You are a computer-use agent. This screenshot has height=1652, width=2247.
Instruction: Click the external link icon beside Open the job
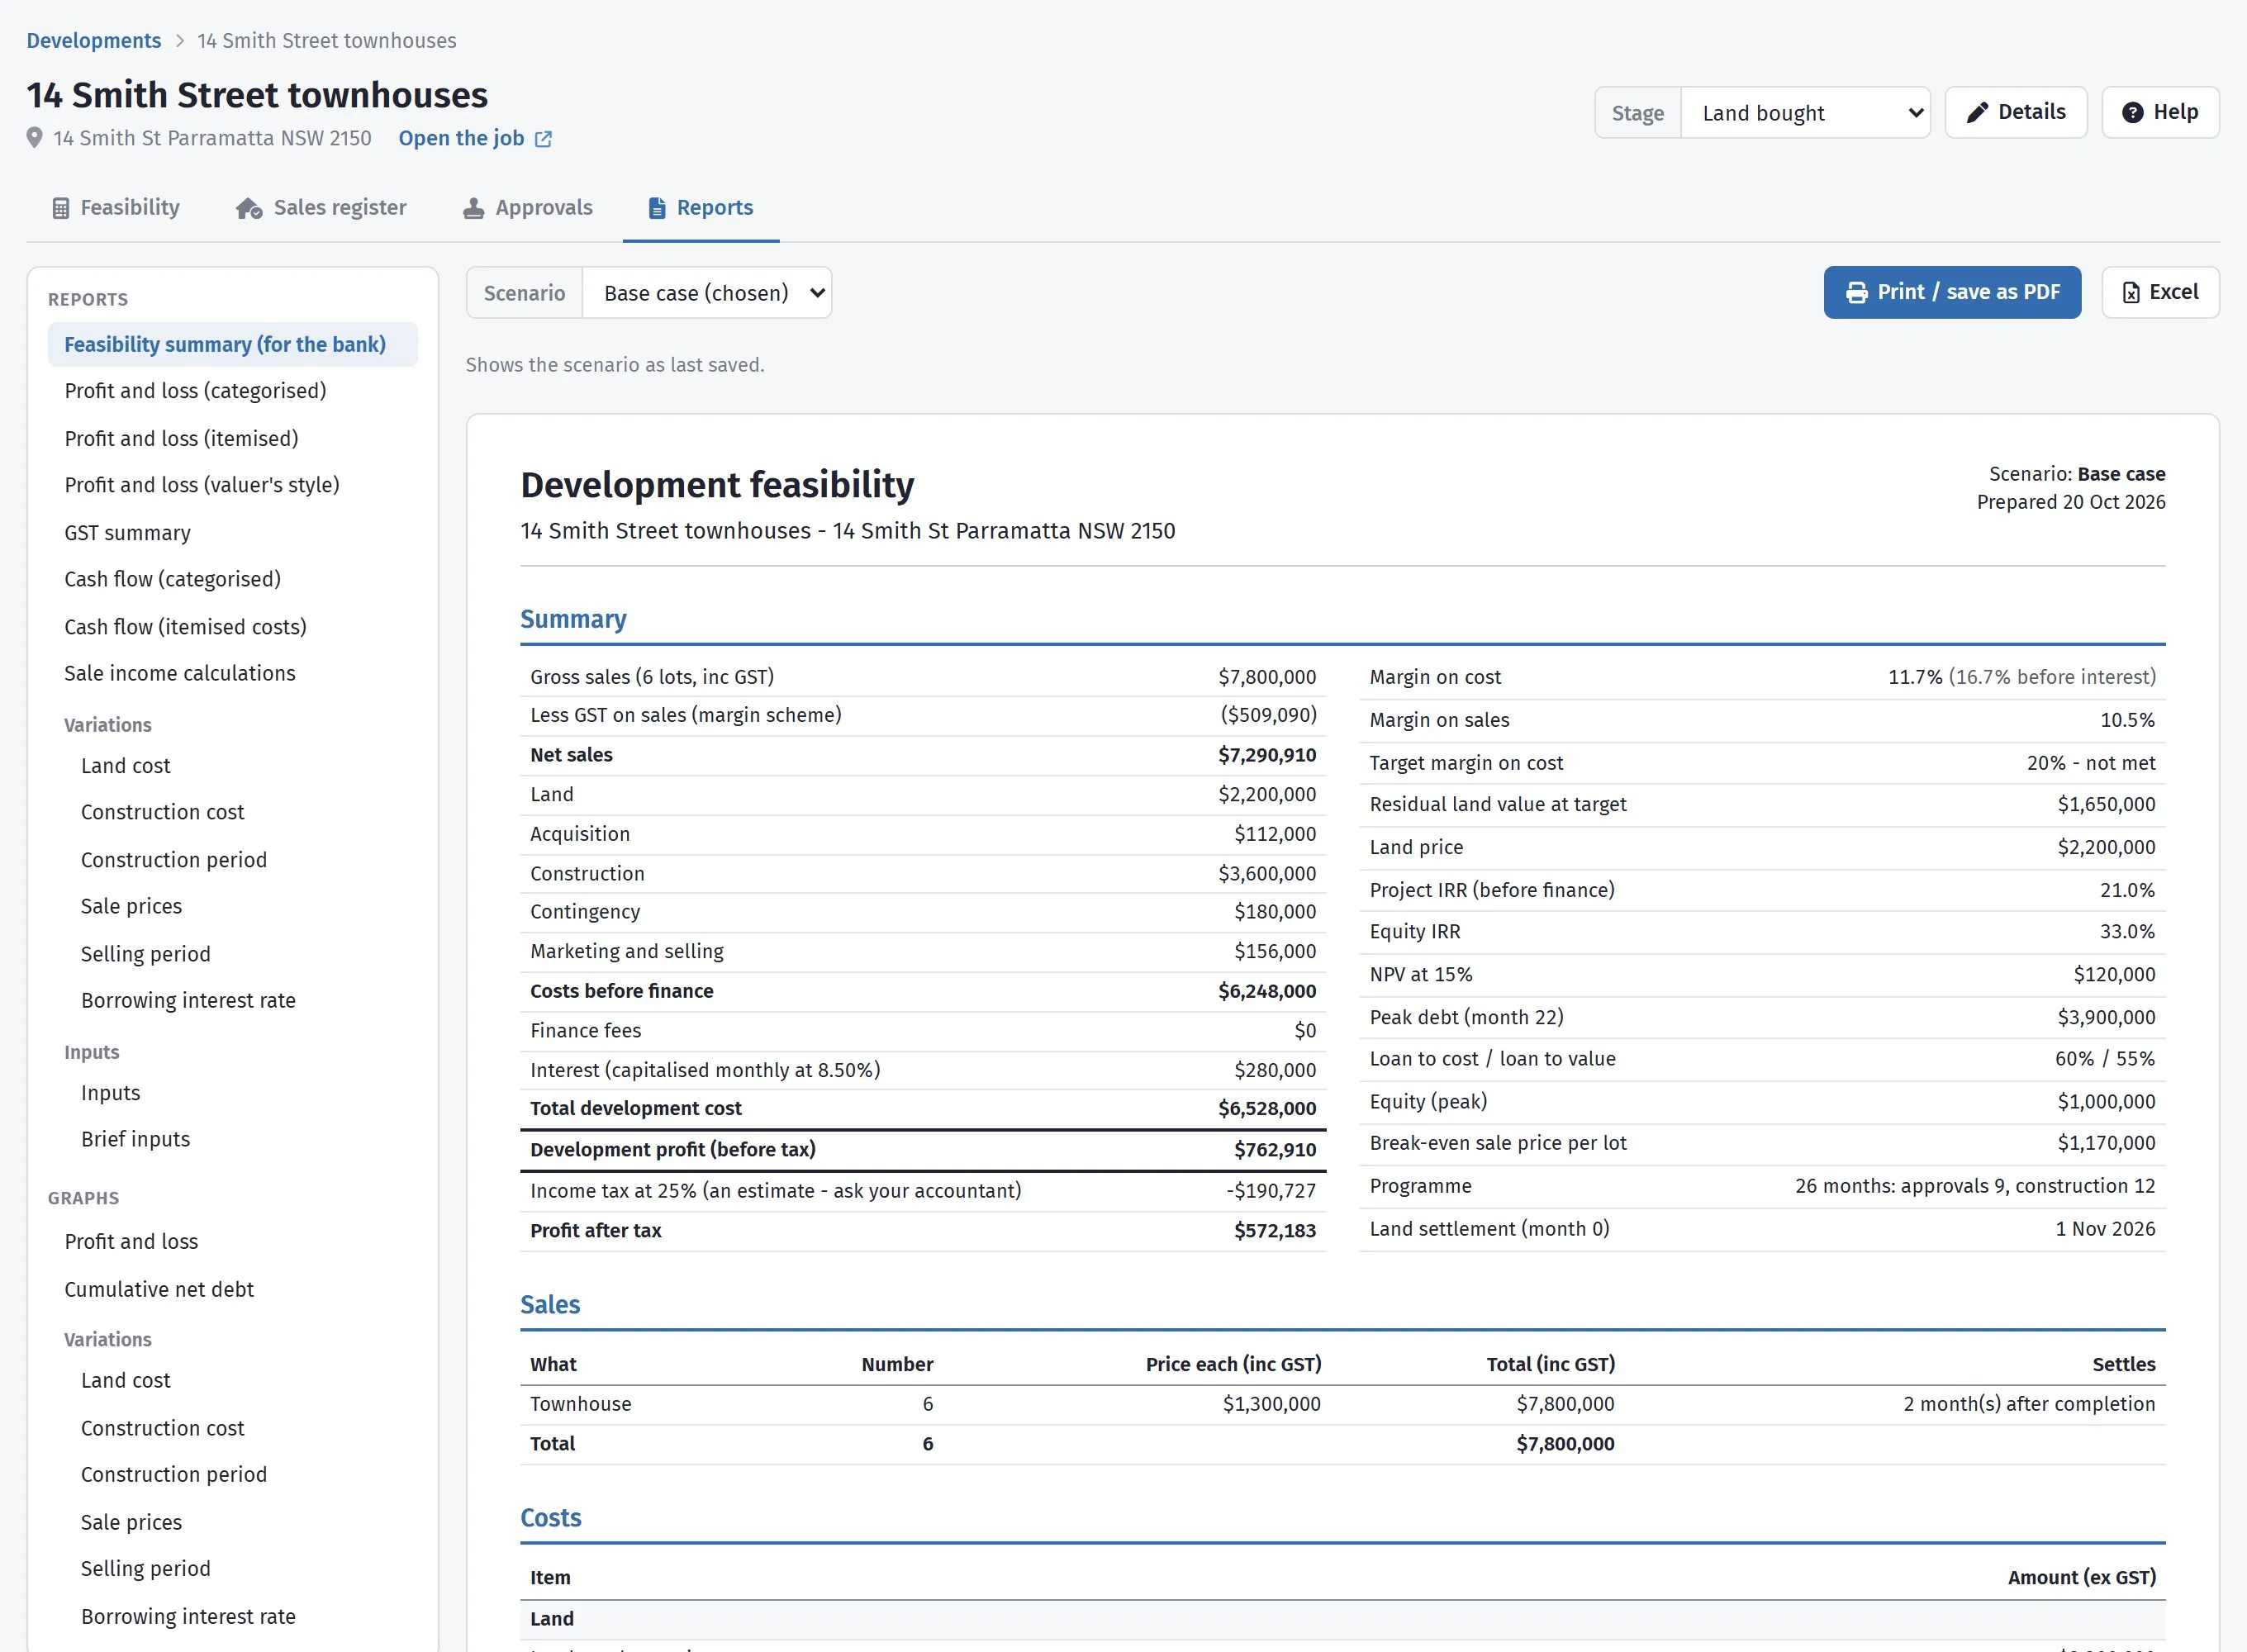(x=543, y=139)
